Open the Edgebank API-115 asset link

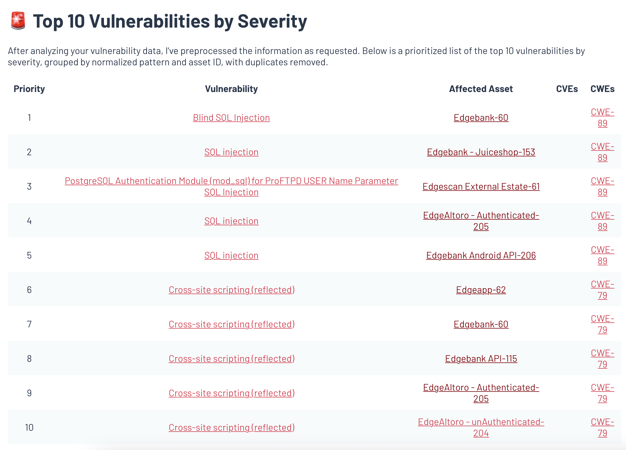[481, 359]
